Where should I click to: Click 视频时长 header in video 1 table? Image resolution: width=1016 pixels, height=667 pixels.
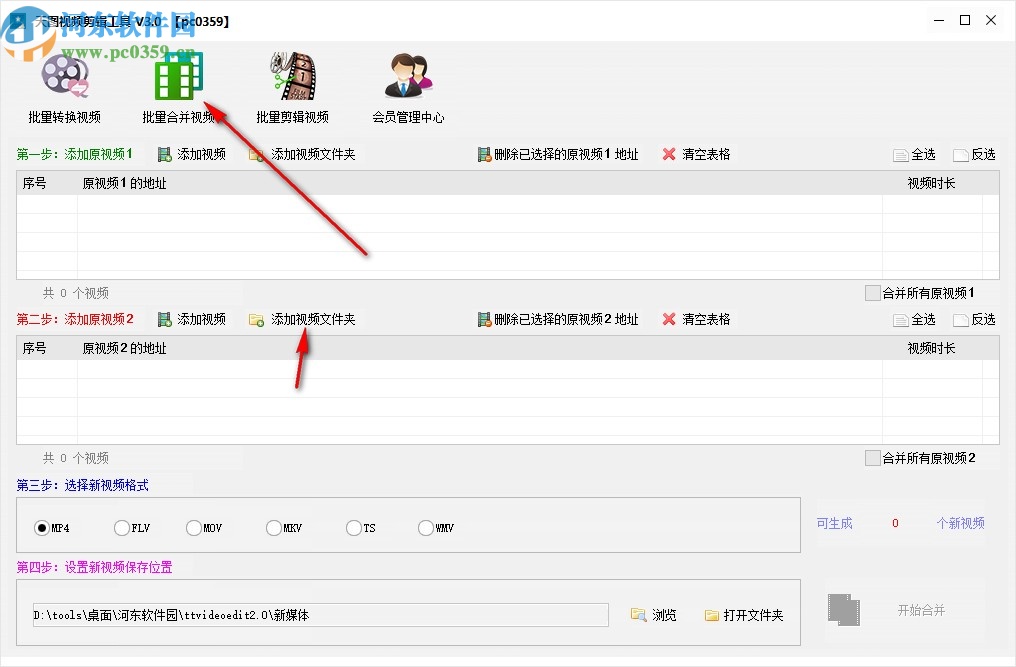[931, 183]
